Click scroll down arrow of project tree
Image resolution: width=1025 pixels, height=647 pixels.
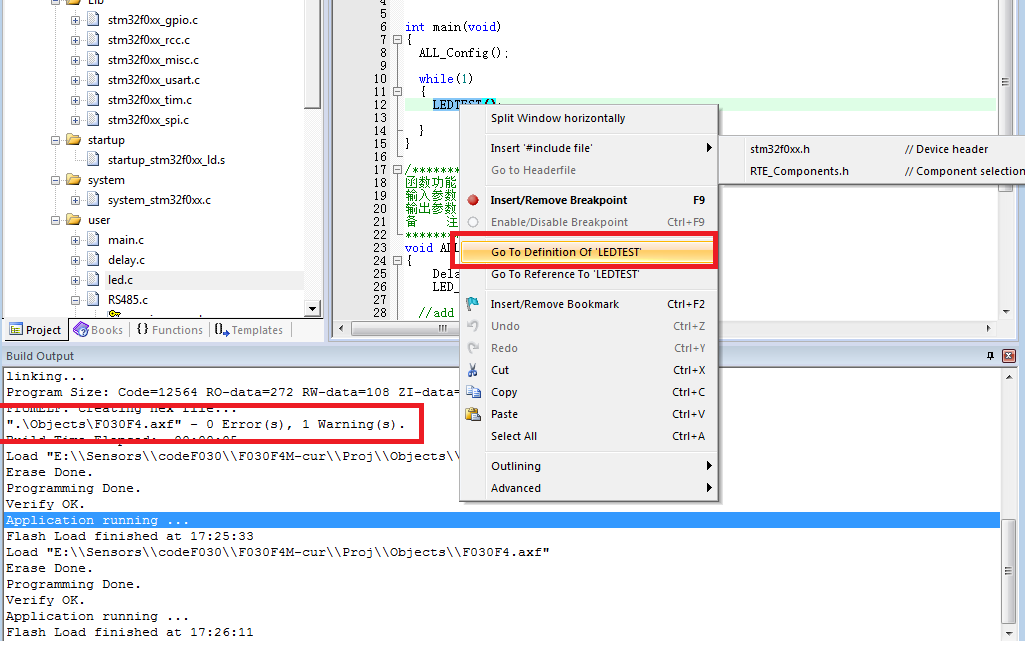[x=312, y=308]
